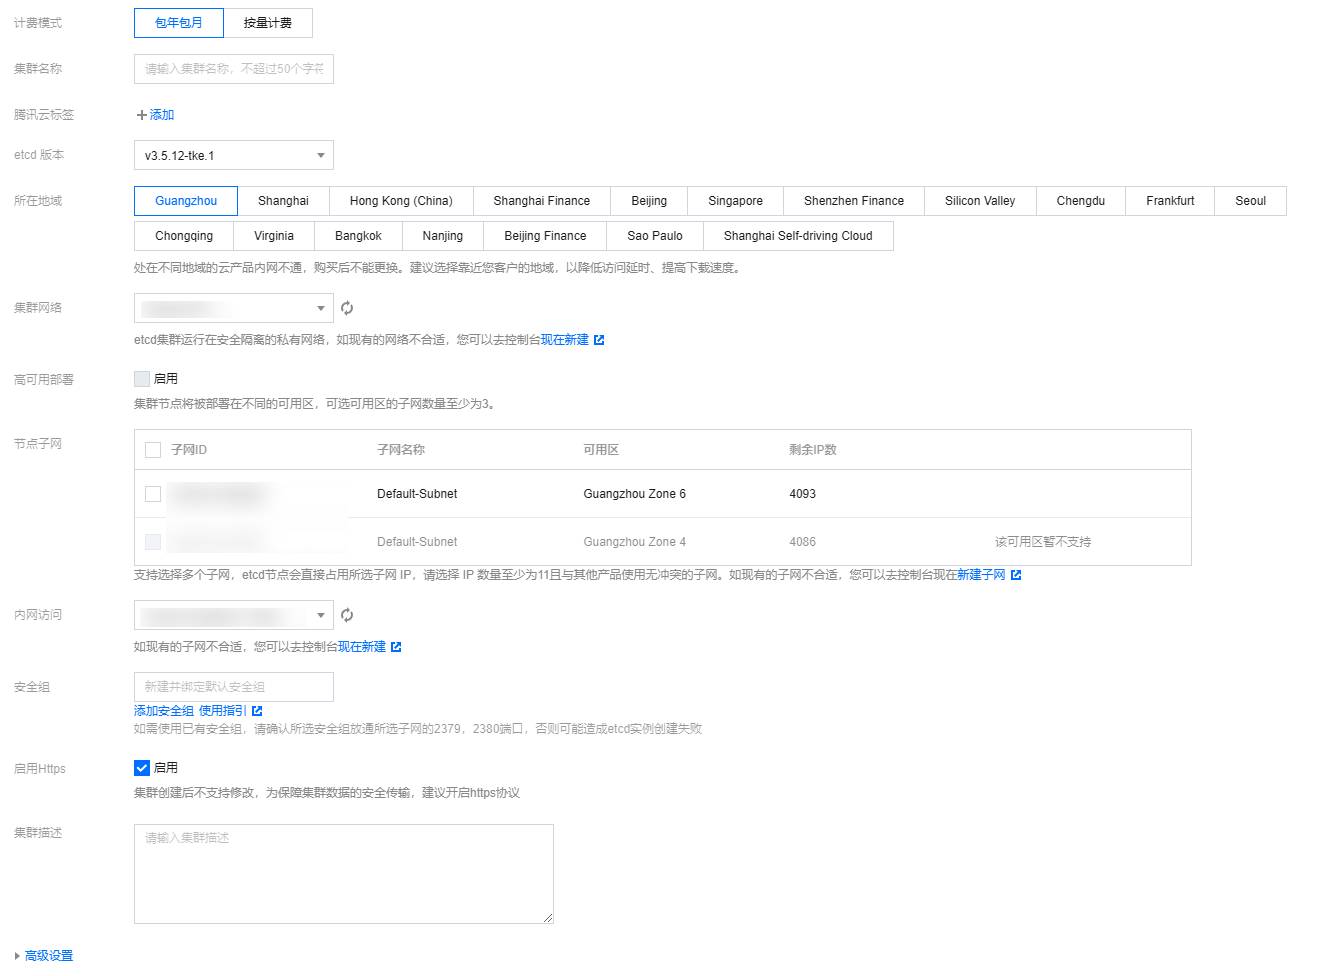The image size is (1324, 976).
Task: Click the 该可用区暂不支持 notice
Action: point(1043,542)
